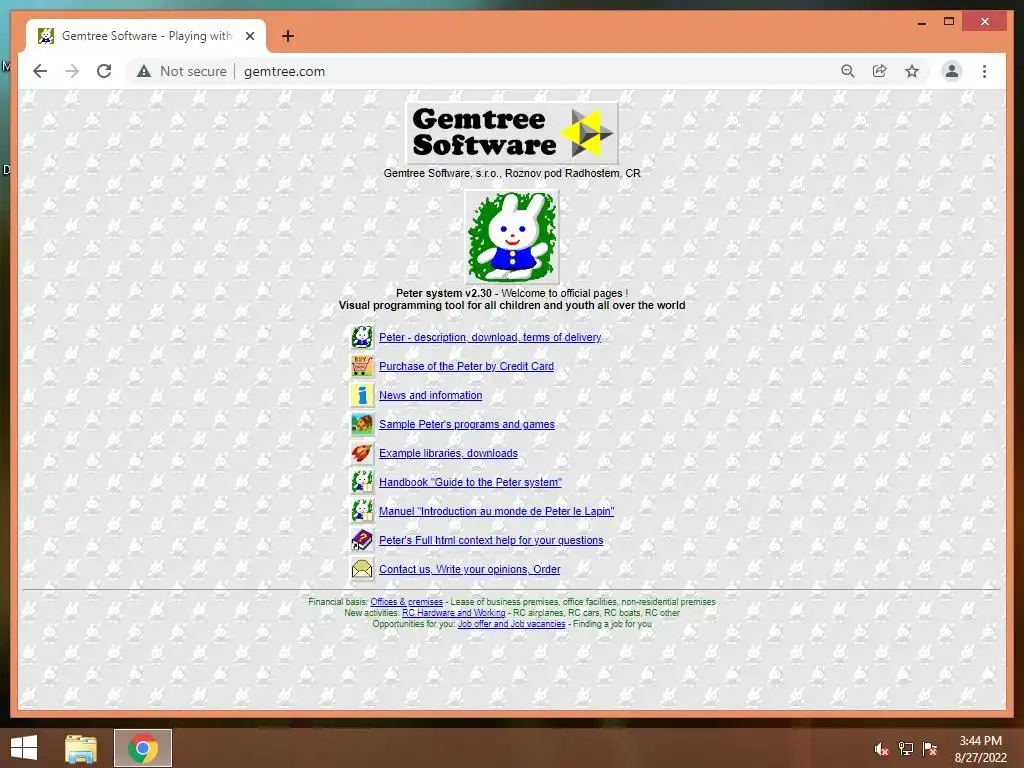Click the question mark book help icon
Image resolution: width=1024 pixels, height=768 pixels.
pos(362,540)
